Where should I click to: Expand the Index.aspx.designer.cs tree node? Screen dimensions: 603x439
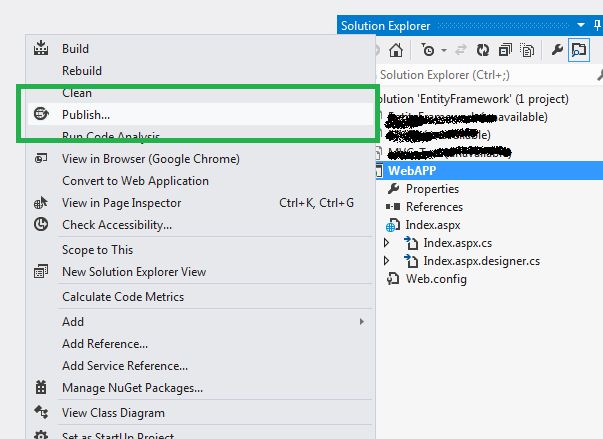[x=388, y=261]
